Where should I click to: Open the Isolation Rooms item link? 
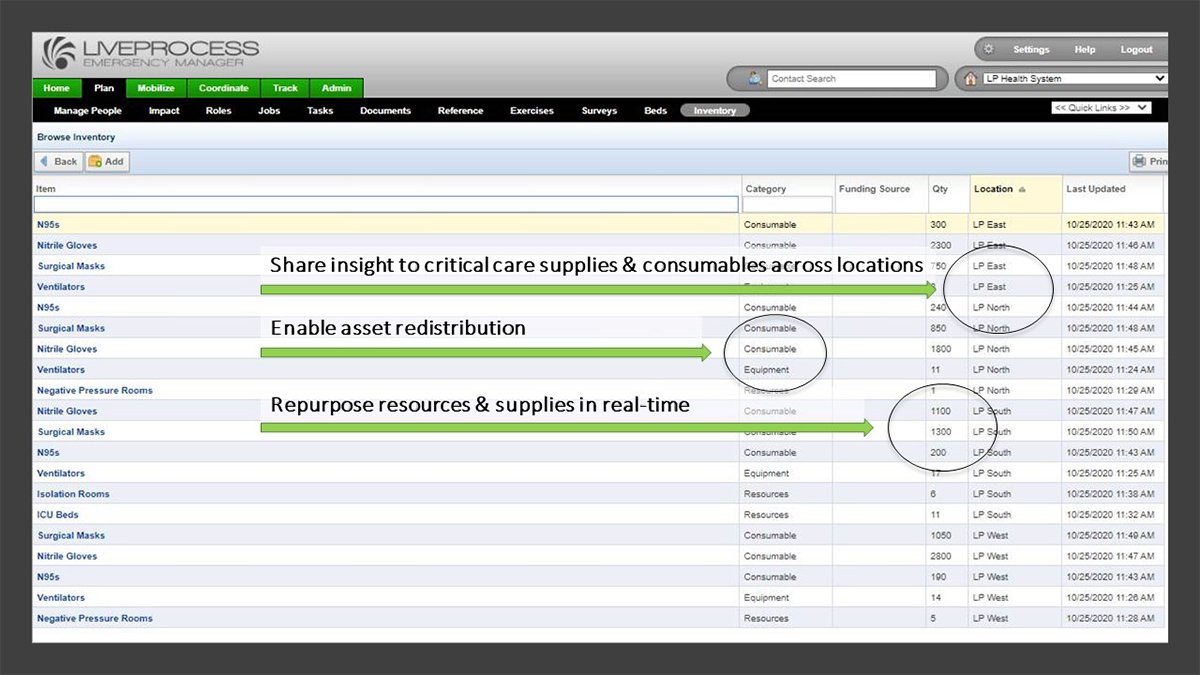(x=73, y=494)
